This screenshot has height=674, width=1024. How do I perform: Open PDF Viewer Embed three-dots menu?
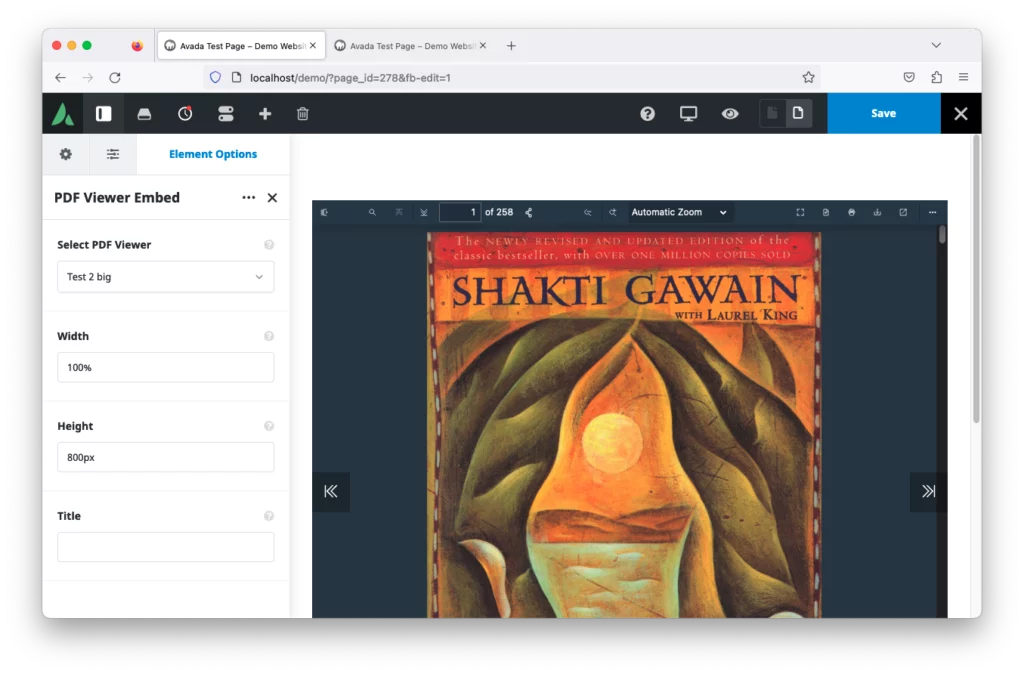click(x=248, y=197)
